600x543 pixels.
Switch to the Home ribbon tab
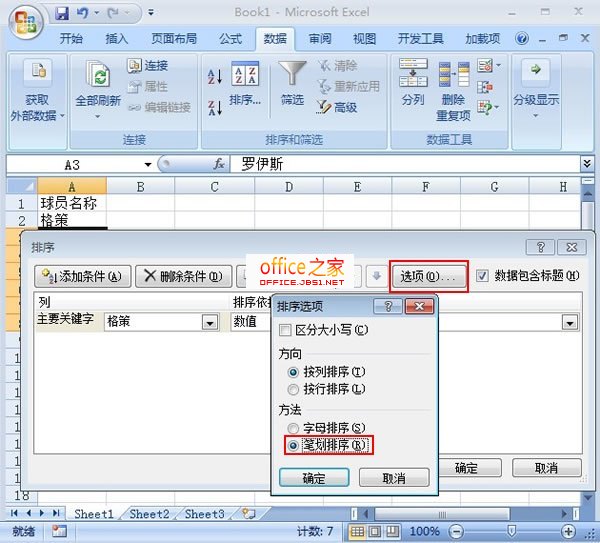(x=71, y=39)
